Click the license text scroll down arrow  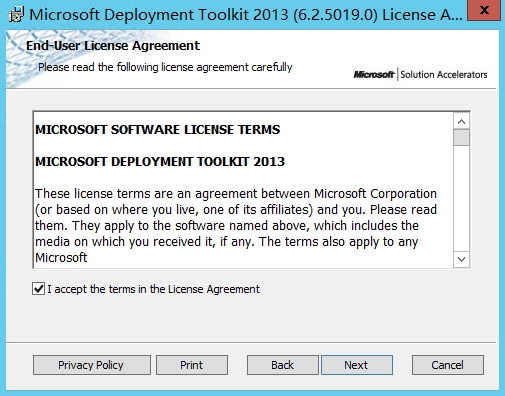click(x=461, y=259)
